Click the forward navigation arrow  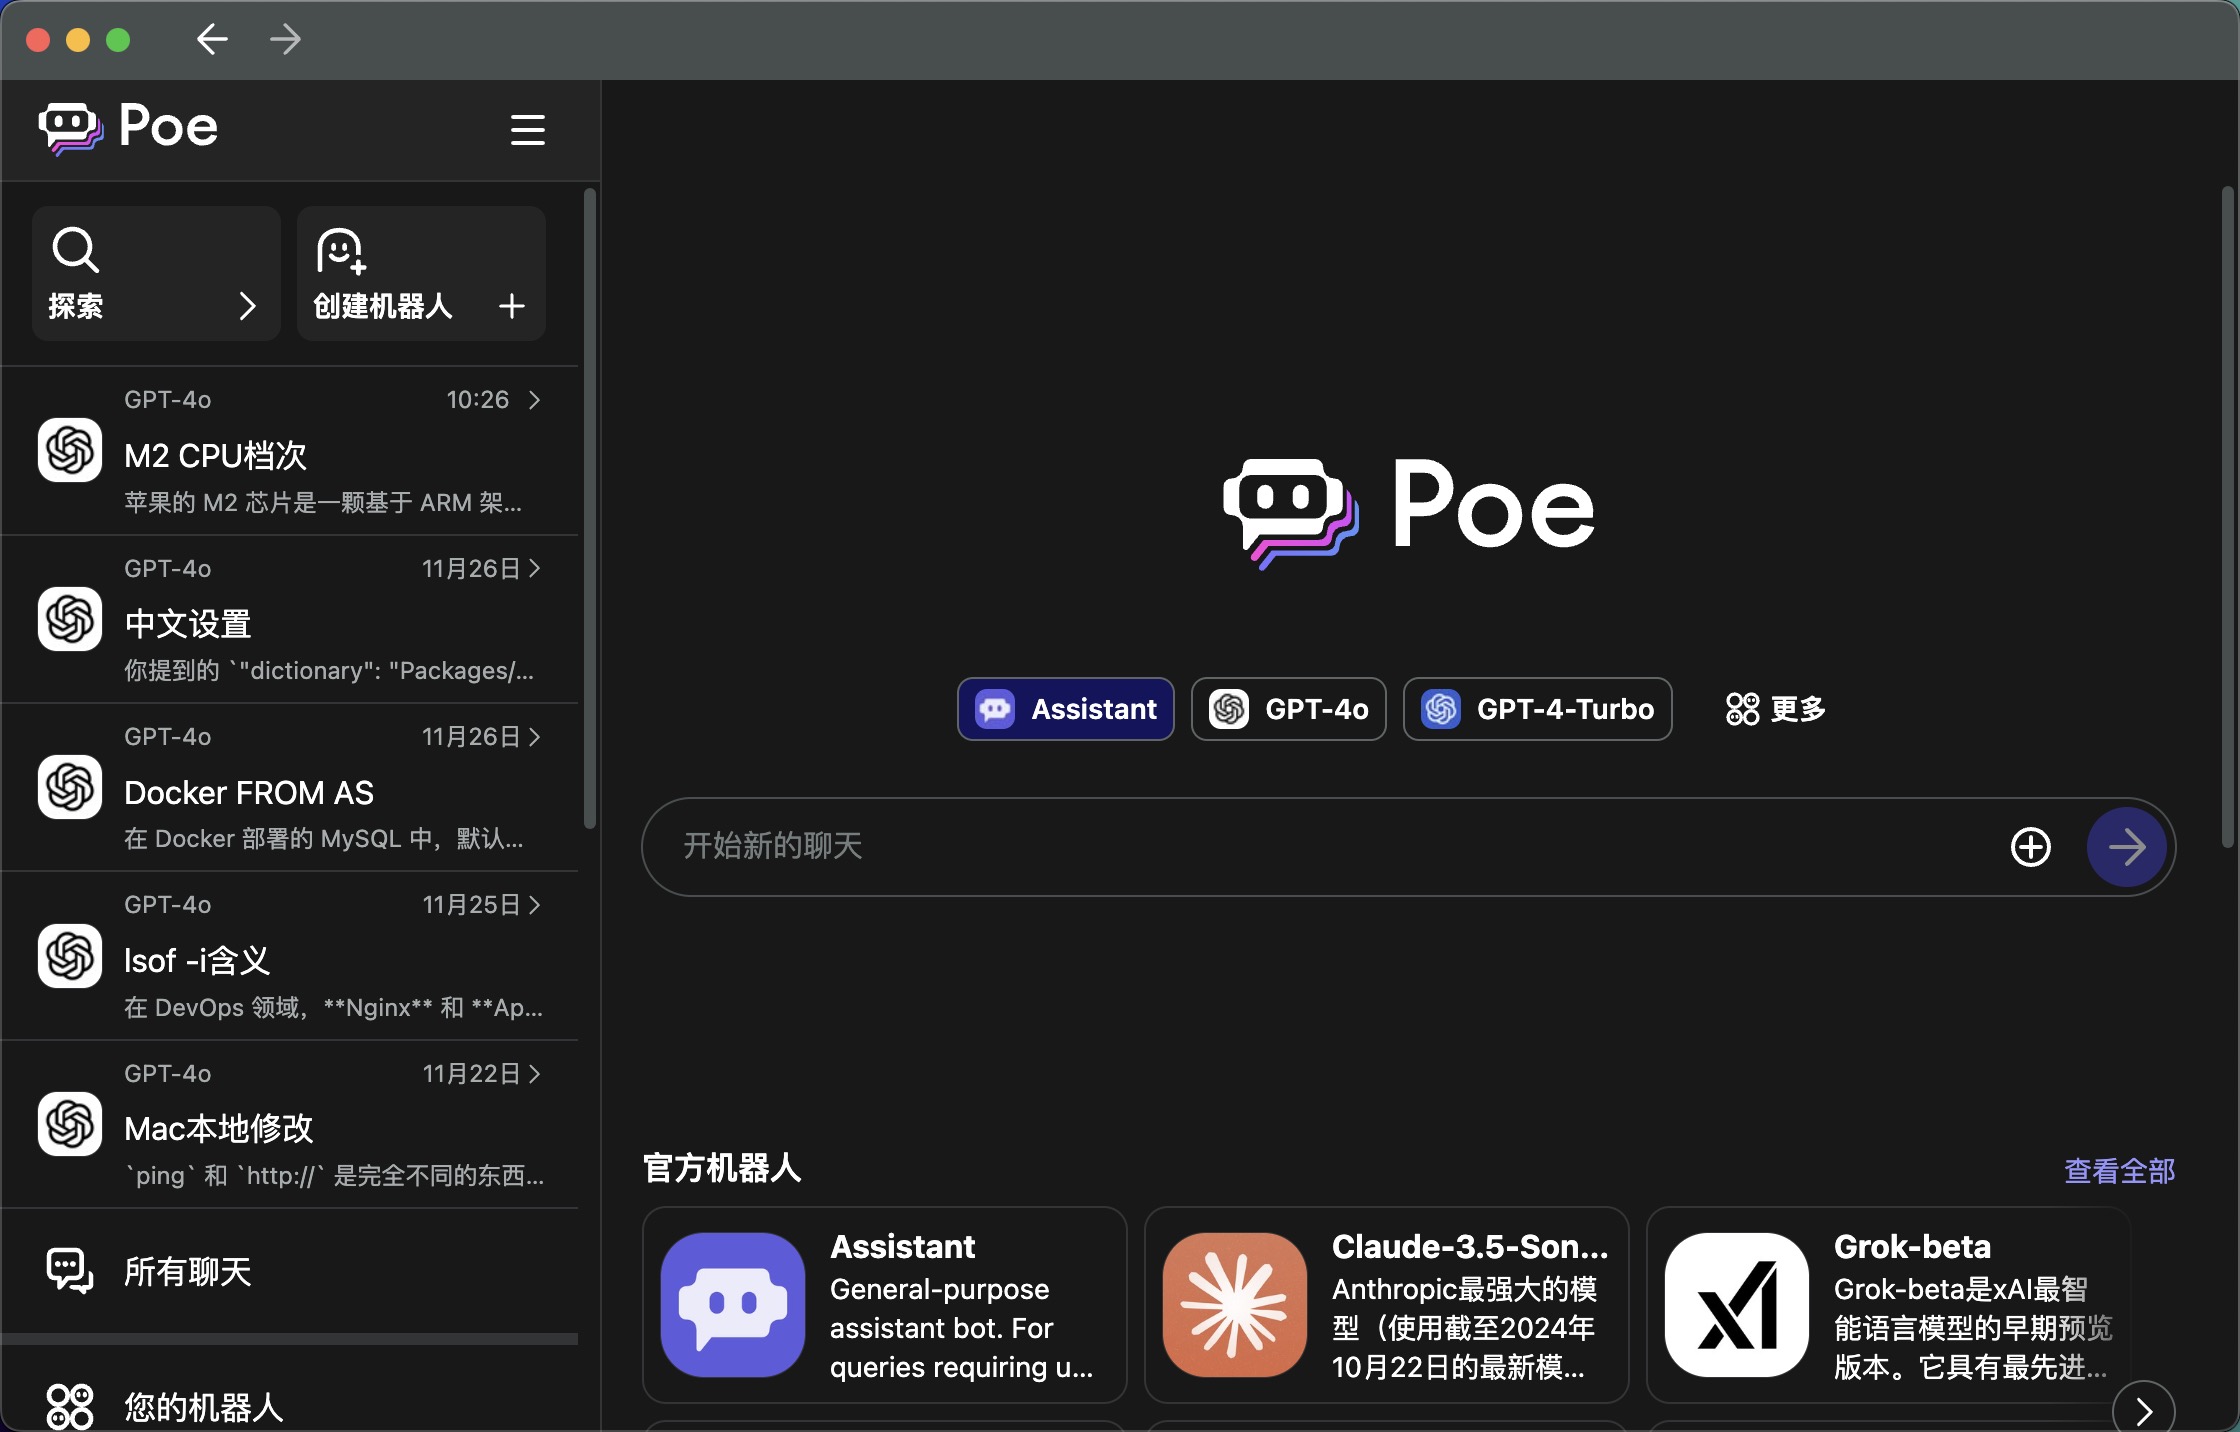[x=286, y=40]
